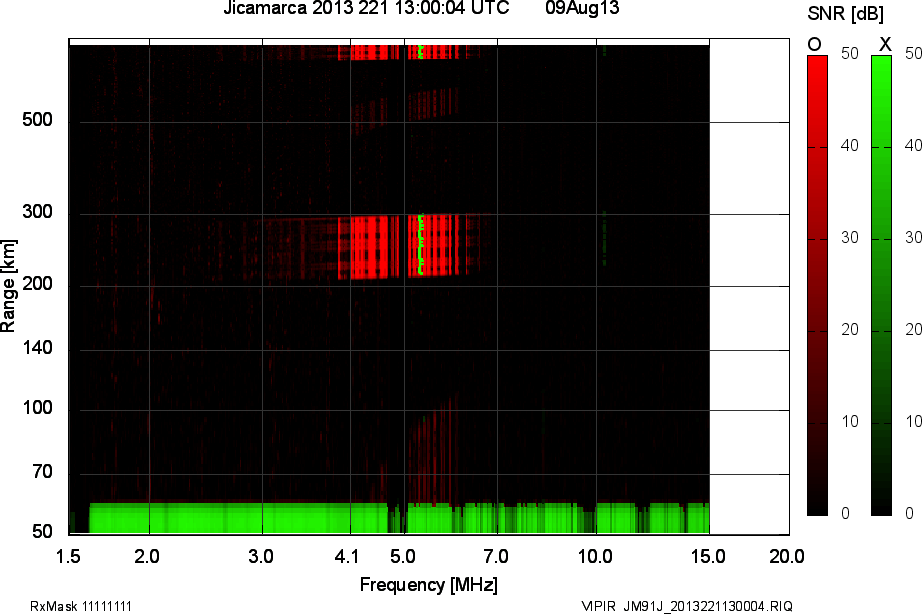Click the "X" label above green bar
The image size is (922, 614).
[884, 44]
